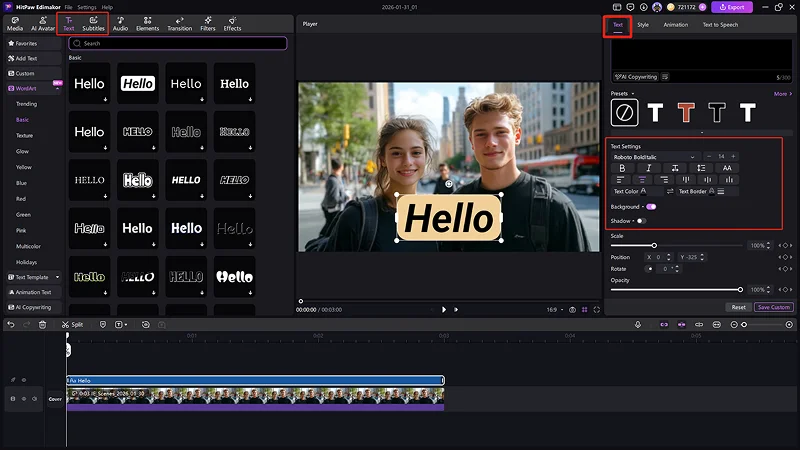
Task: Open the File menu
Action: pyautogui.click(x=68, y=7)
